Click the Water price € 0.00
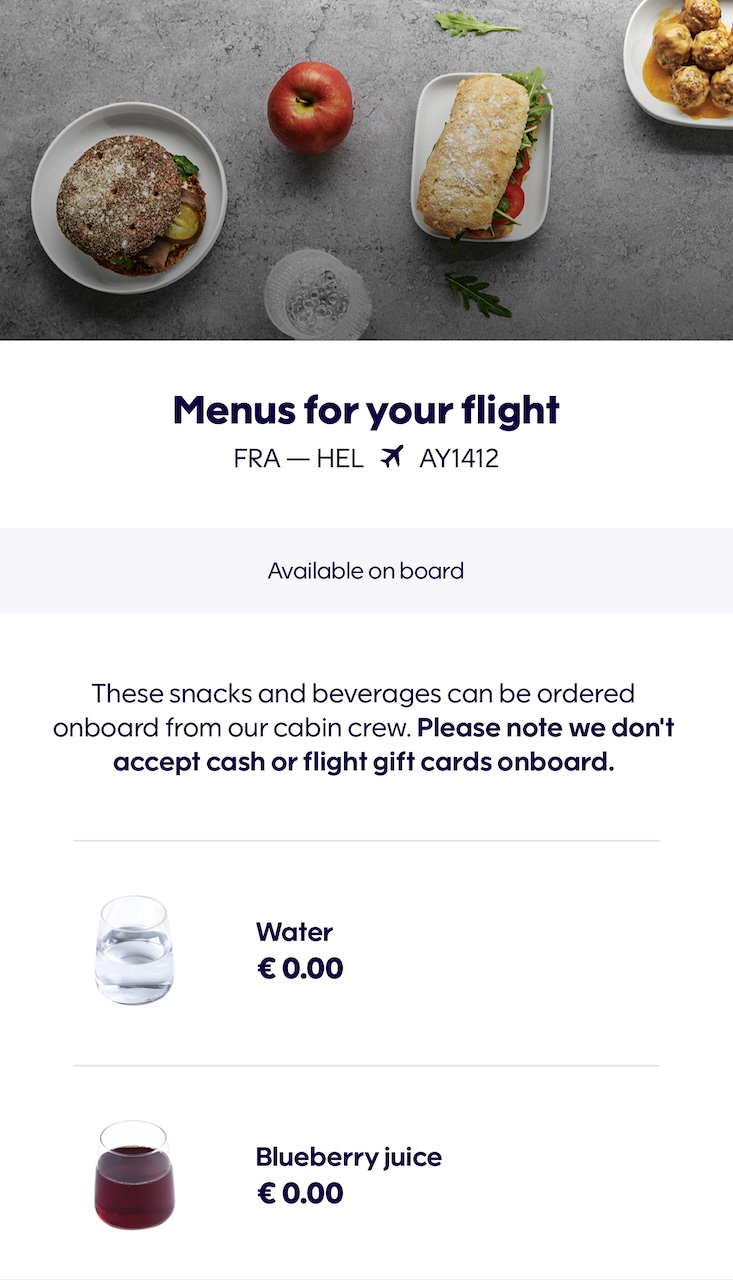 click(300, 968)
